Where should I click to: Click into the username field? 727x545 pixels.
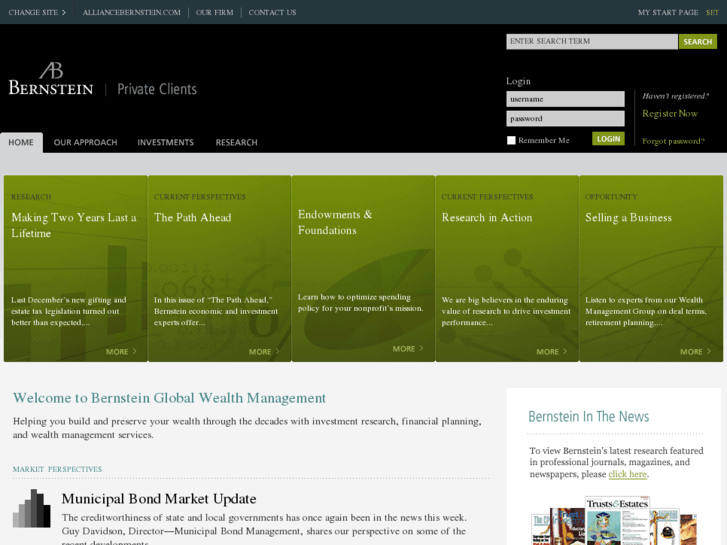point(565,99)
